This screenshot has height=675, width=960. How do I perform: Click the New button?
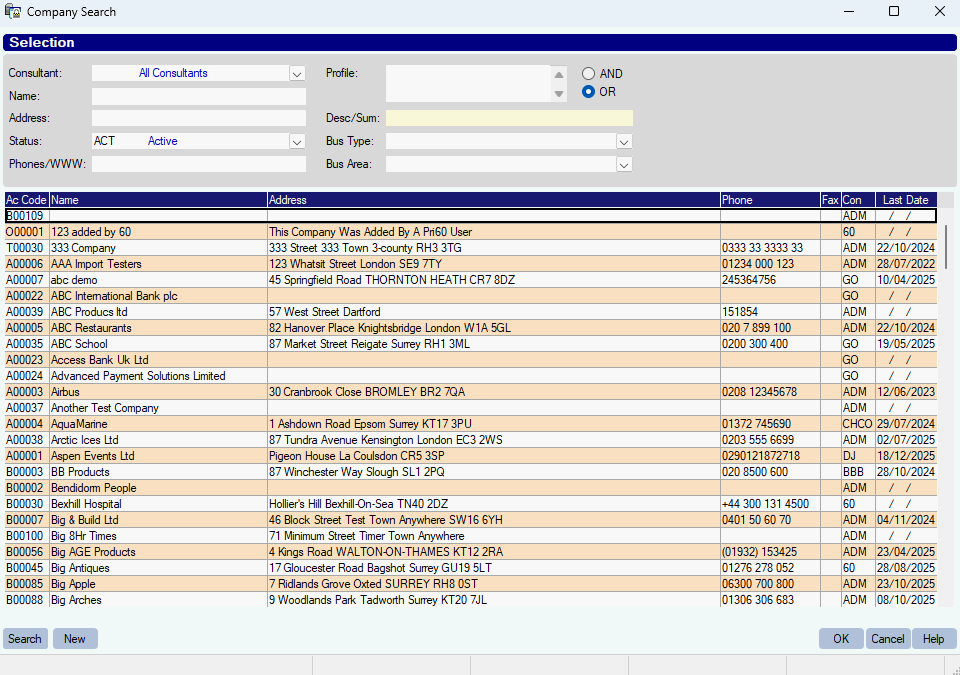tap(75, 639)
